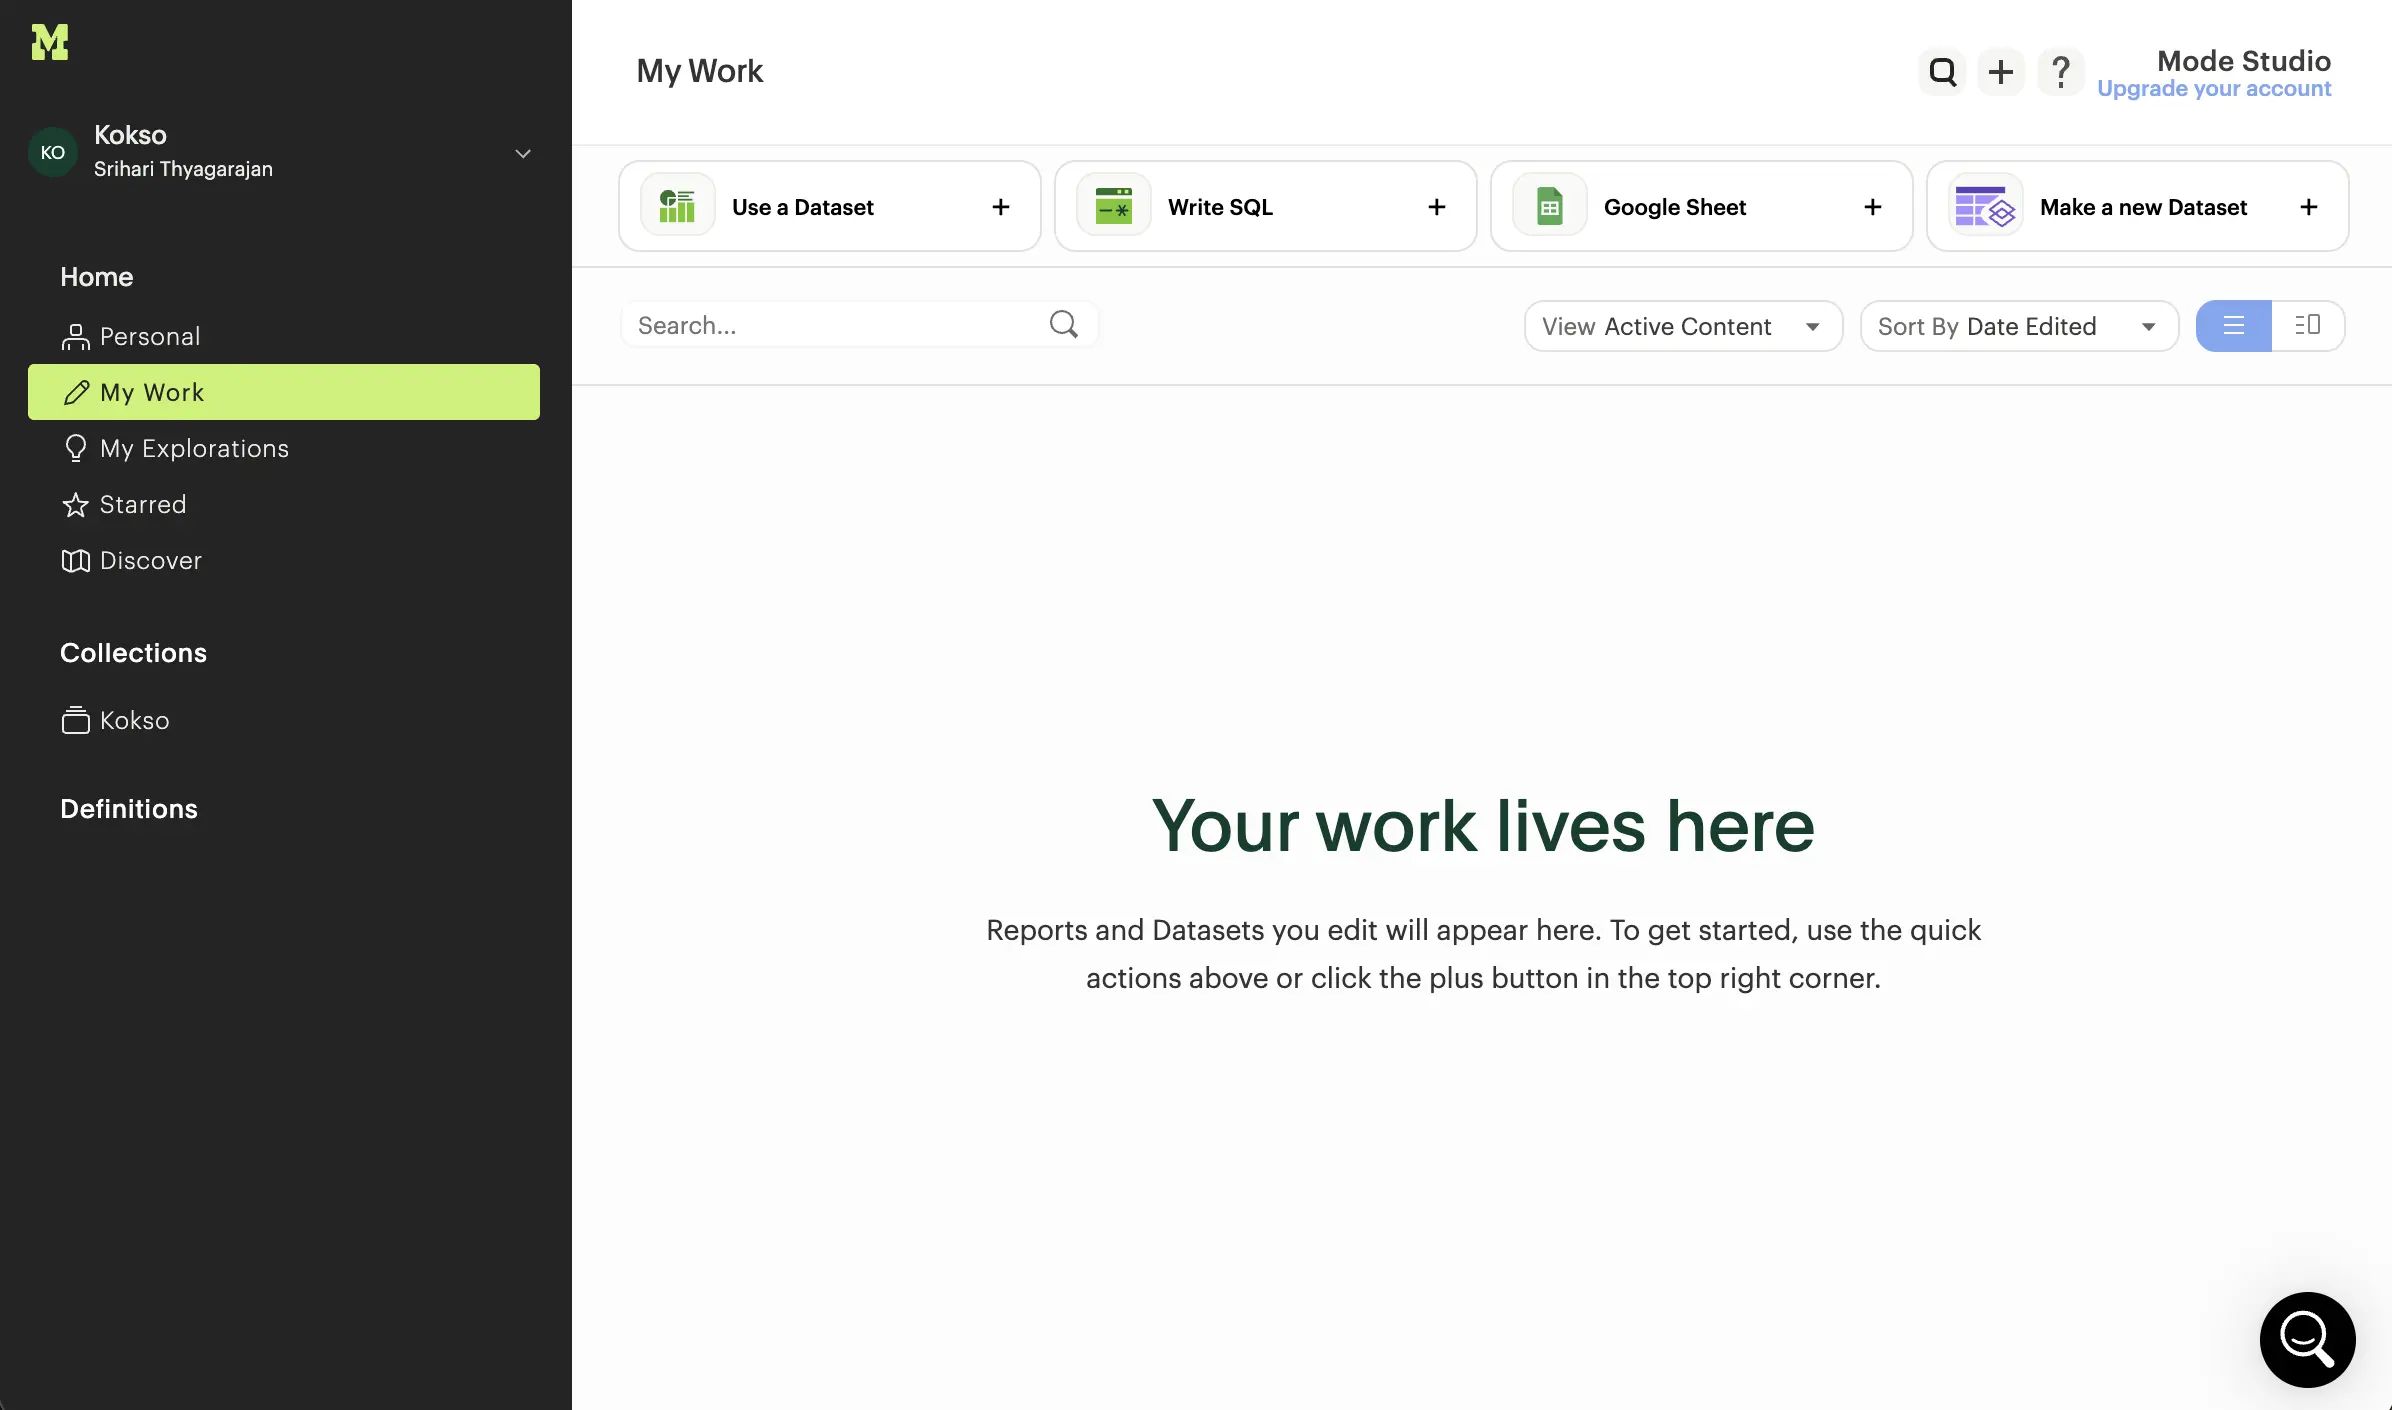Click the plus on Make a new Dataset
The image size is (2392, 1410).
click(2309, 207)
